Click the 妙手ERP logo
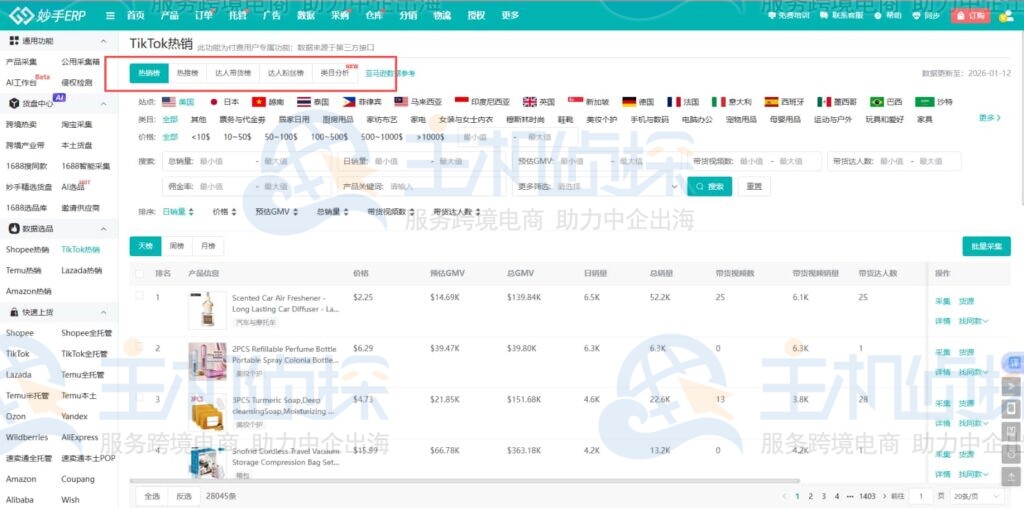The height and width of the screenshot is (508, 1024). [x=50, y=16]
